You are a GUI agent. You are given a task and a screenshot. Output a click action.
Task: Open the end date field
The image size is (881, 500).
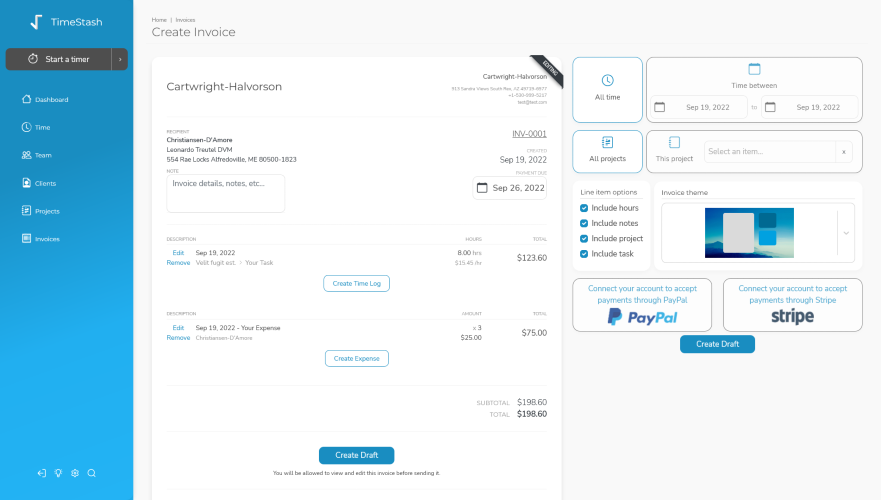pyautogui.click(x=810, y=107)
